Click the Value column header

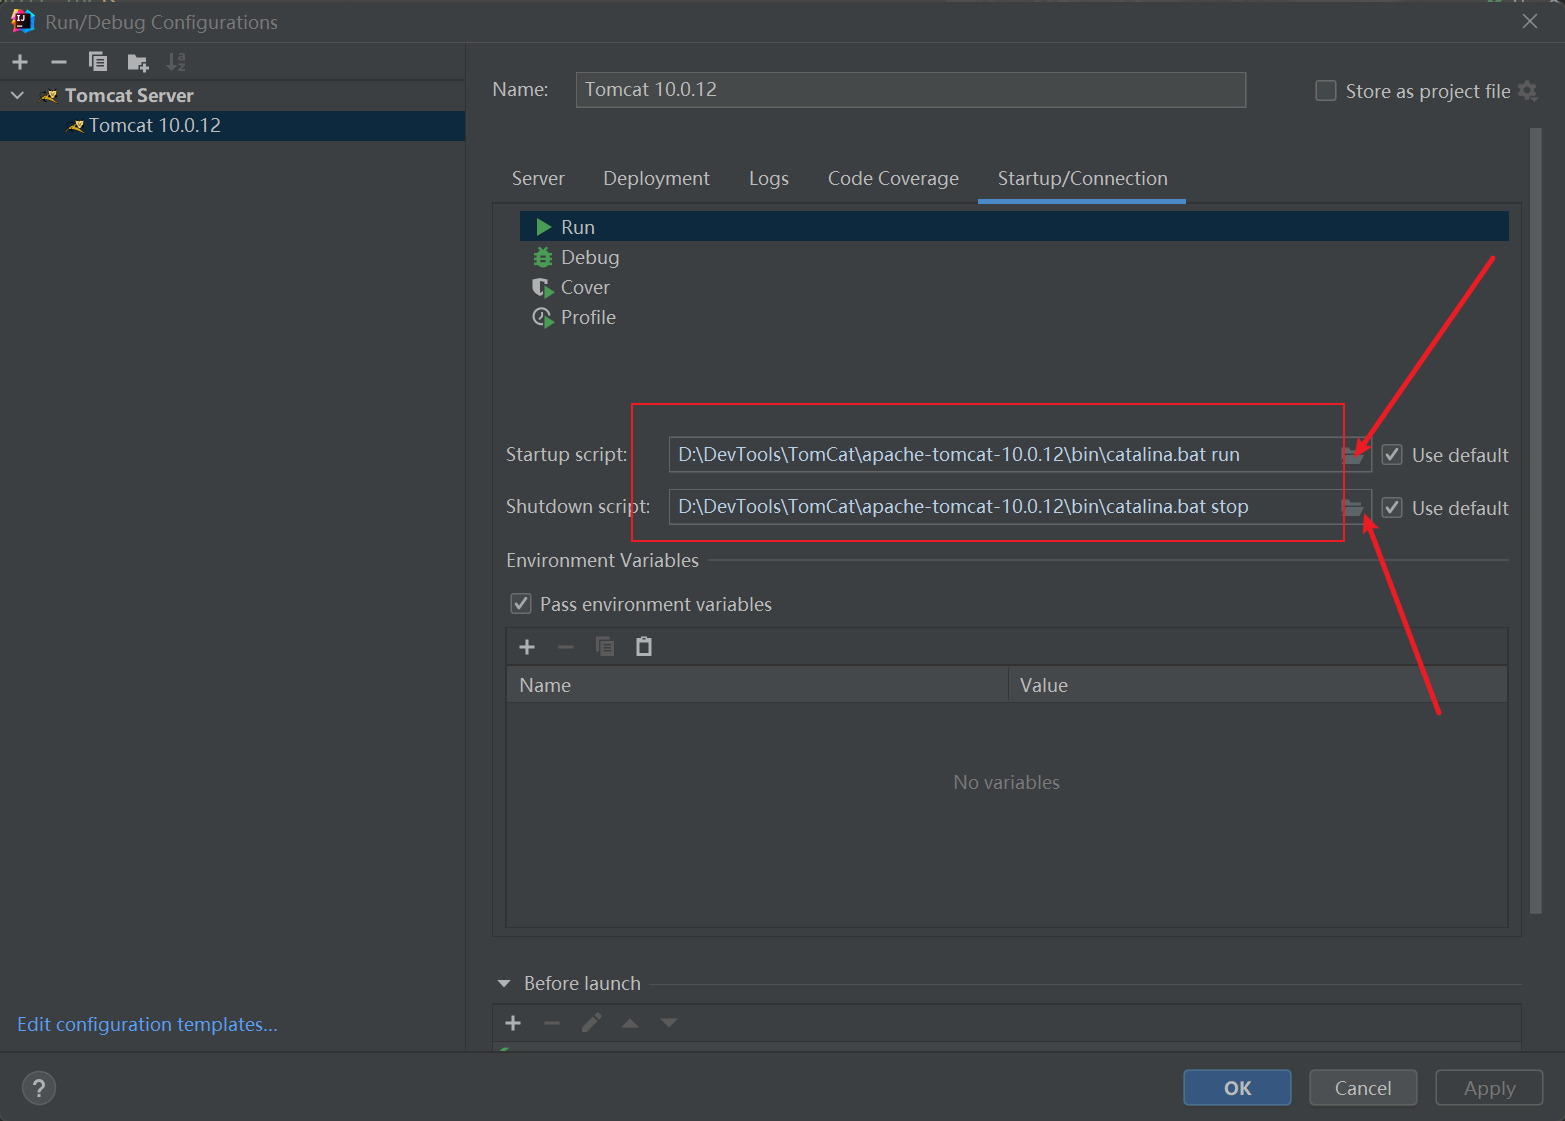(1258, 685)
